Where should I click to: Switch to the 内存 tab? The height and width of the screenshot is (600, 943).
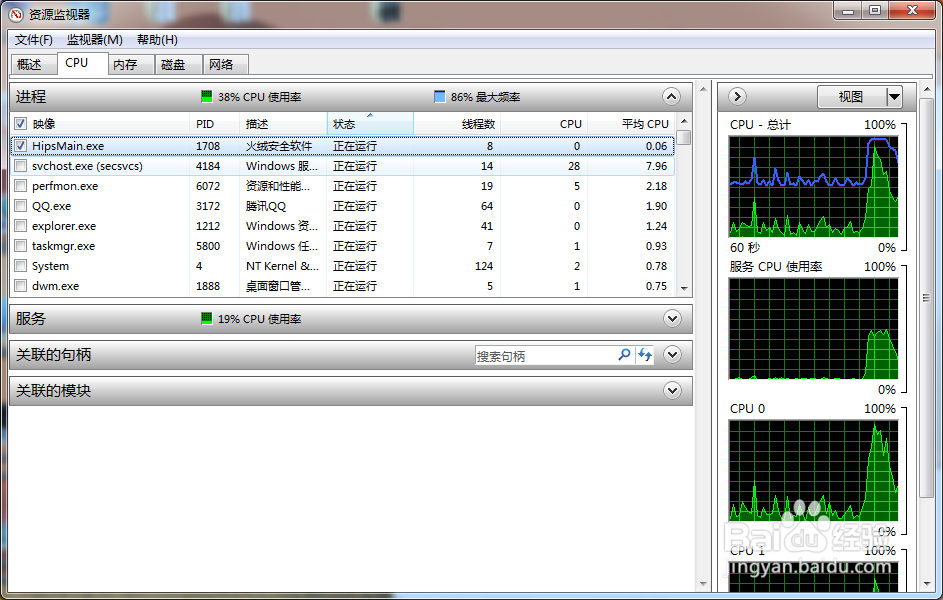[x=131, y=64]
